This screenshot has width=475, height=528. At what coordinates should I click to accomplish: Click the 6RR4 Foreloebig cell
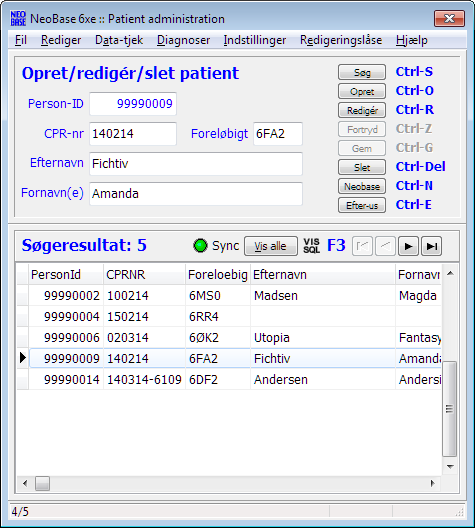(218, 316)
